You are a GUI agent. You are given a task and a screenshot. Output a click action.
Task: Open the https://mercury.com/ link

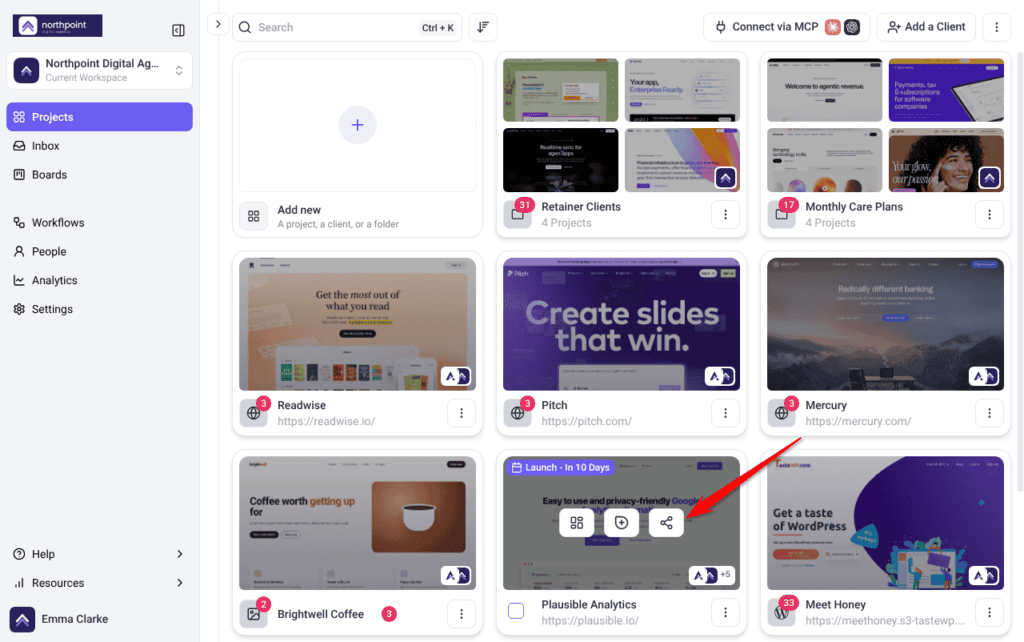(x=858, y=421)
